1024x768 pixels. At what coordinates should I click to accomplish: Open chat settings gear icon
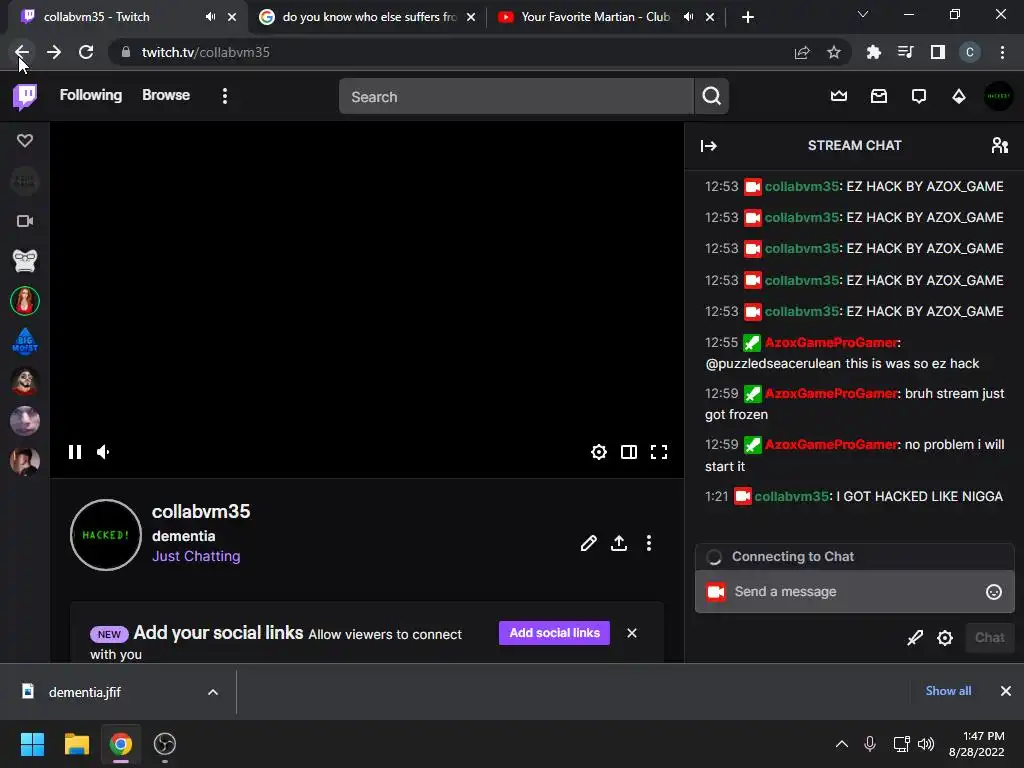pos(945,637)
